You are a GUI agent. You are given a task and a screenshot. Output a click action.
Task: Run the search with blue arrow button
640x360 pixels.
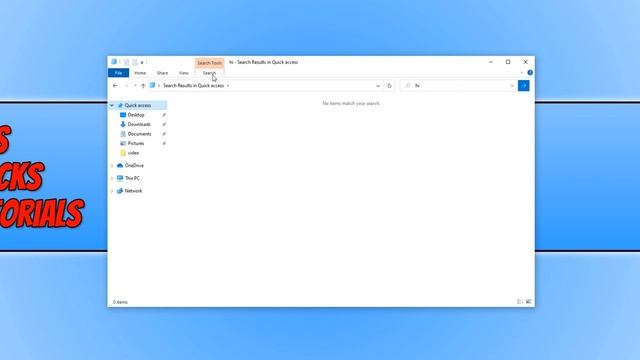pos(523,86)
